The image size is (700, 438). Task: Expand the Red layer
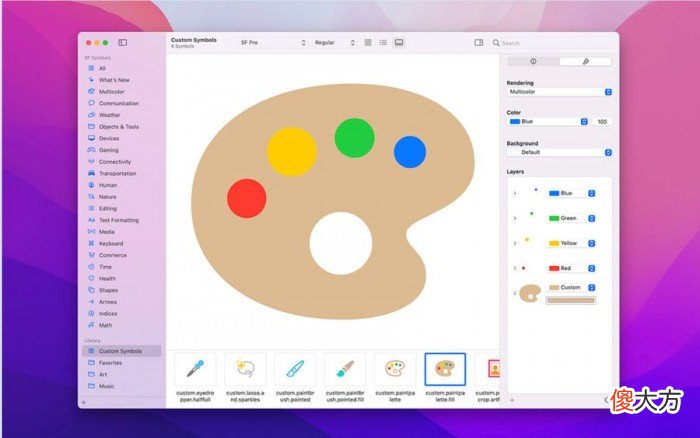[x=515, y=268]
